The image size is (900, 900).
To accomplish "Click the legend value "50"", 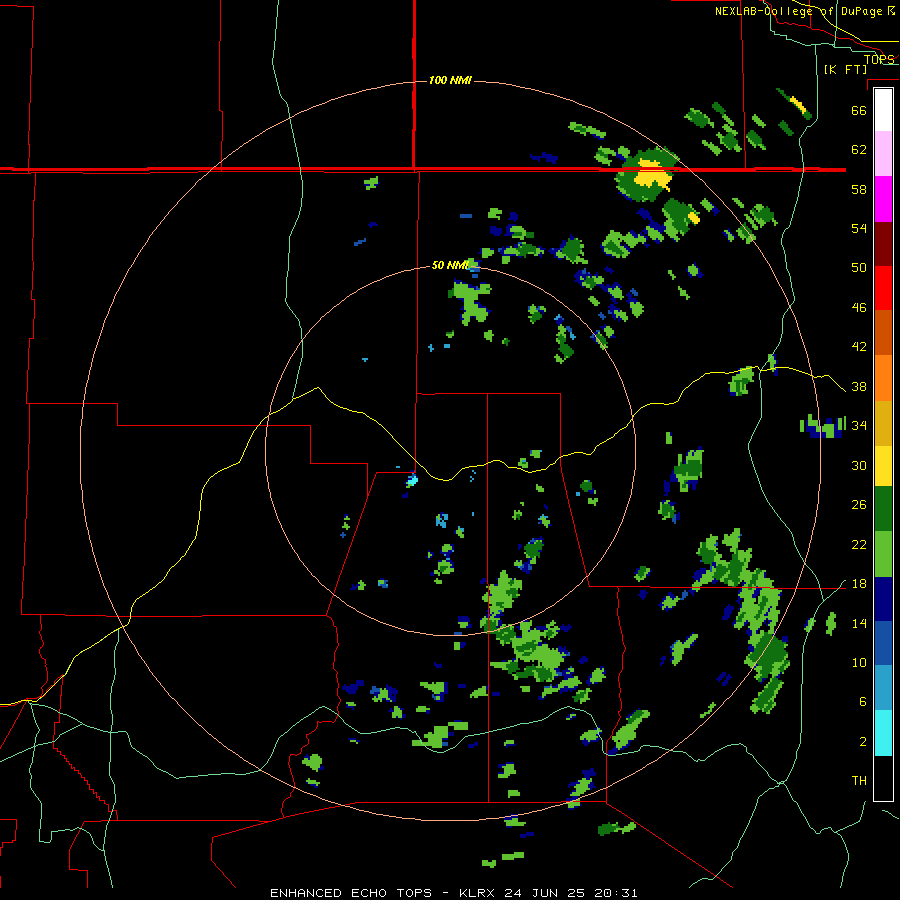I will click(x=859, y=268).
